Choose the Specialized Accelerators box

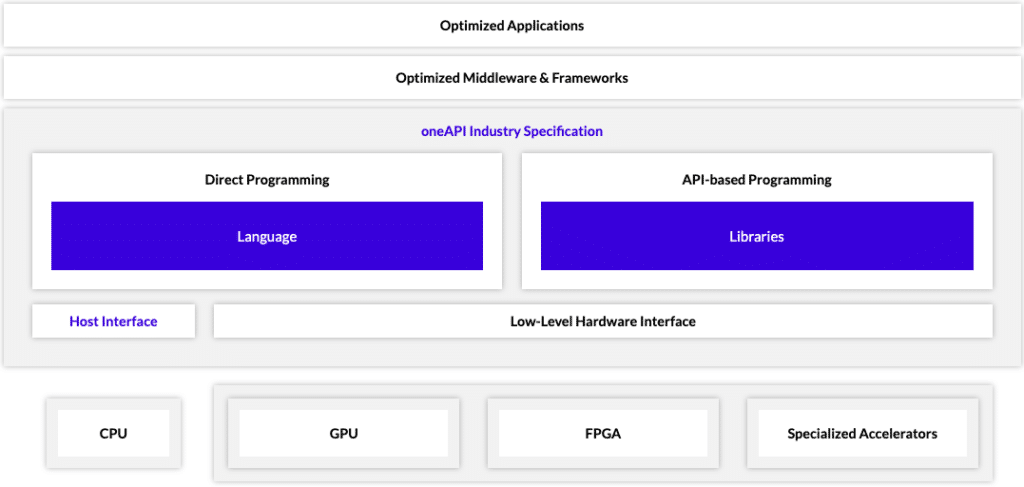point(862,433)
